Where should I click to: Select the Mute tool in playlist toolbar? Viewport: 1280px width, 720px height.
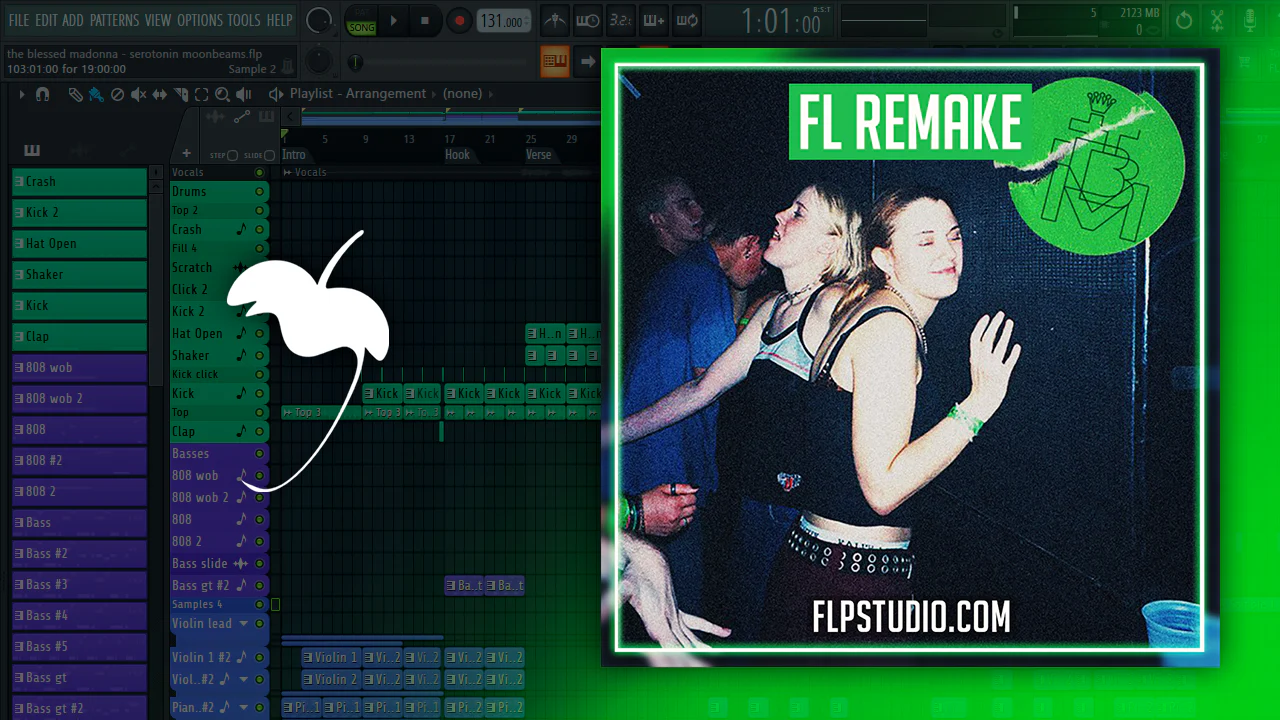pyautogui.click(x=138, y=94)
